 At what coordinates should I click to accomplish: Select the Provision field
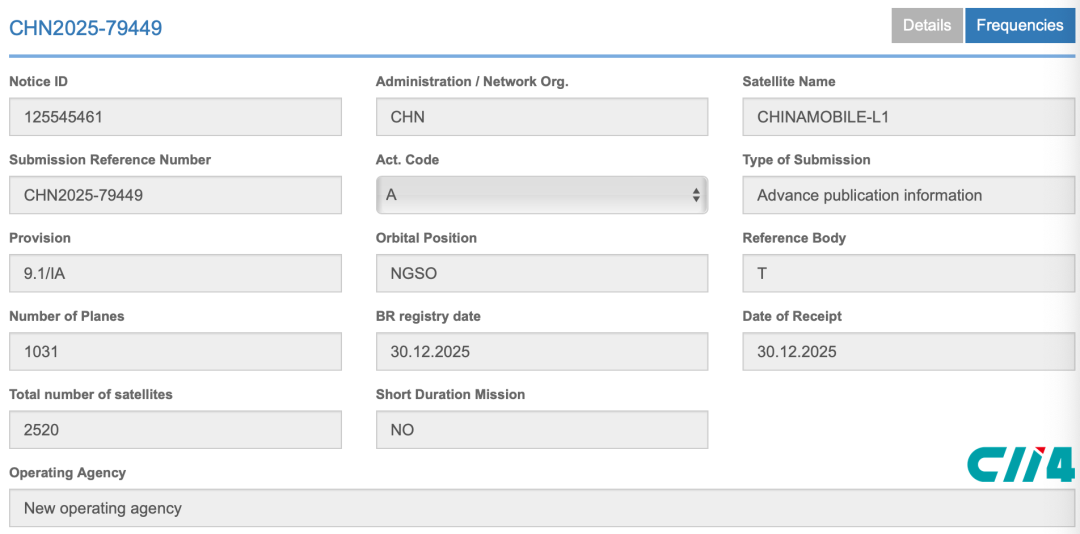pos(175,273)
